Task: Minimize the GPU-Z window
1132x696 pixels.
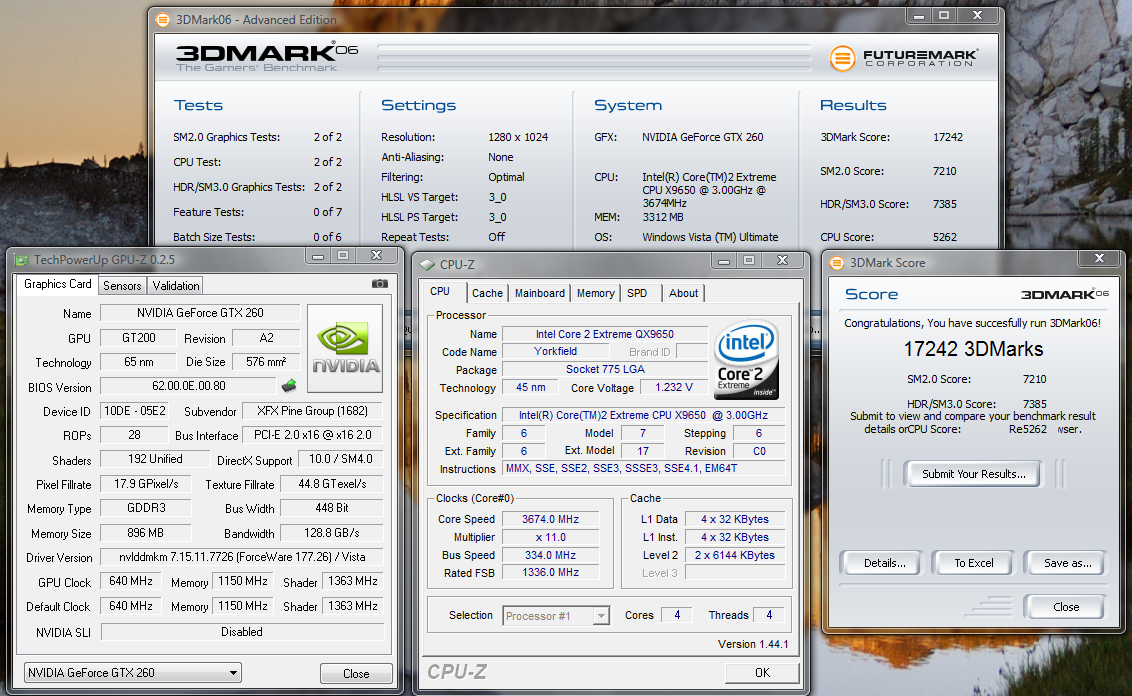Action: (318, 256)
